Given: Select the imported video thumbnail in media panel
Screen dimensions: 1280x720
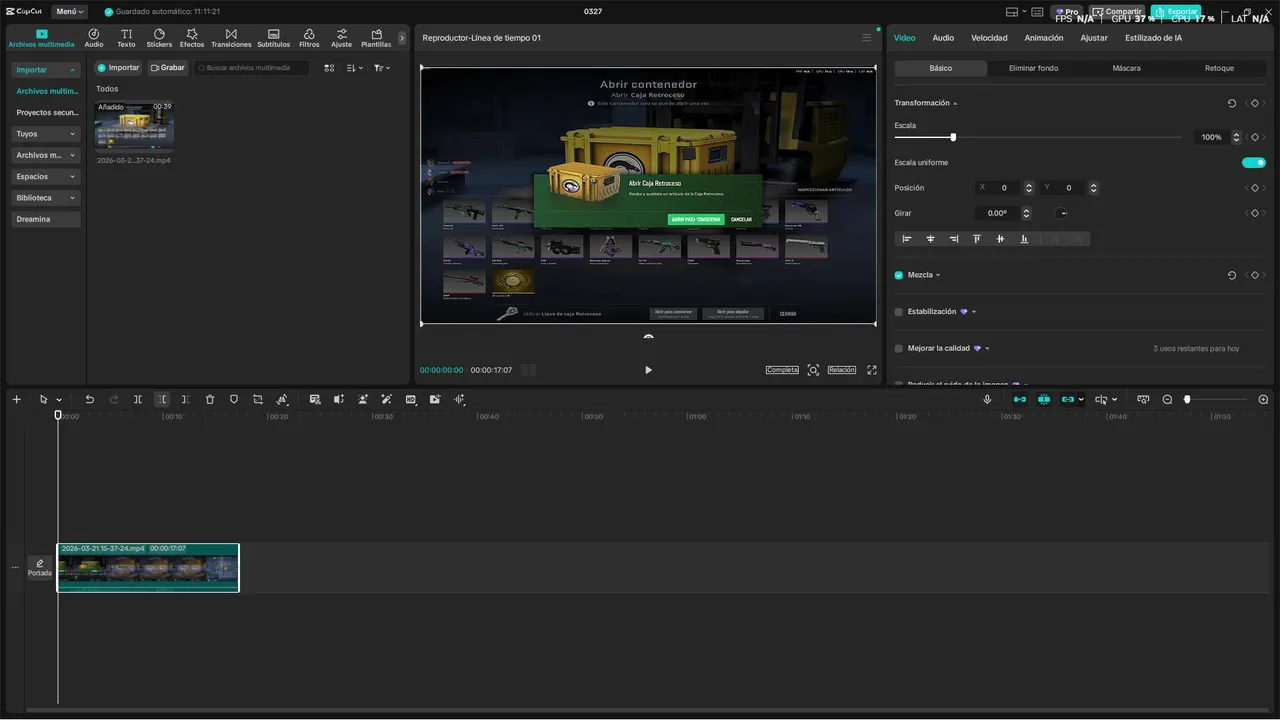Looking at the screenshot, I should (134, 126).
